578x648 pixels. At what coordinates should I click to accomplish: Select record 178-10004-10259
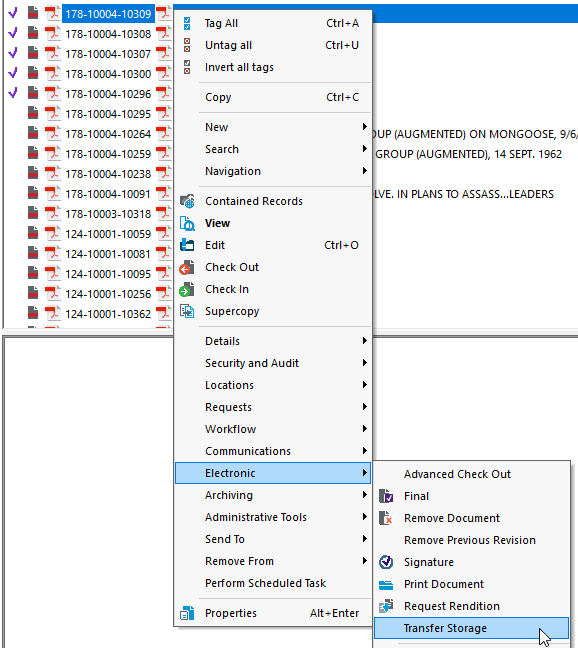[x=108, y=154]
